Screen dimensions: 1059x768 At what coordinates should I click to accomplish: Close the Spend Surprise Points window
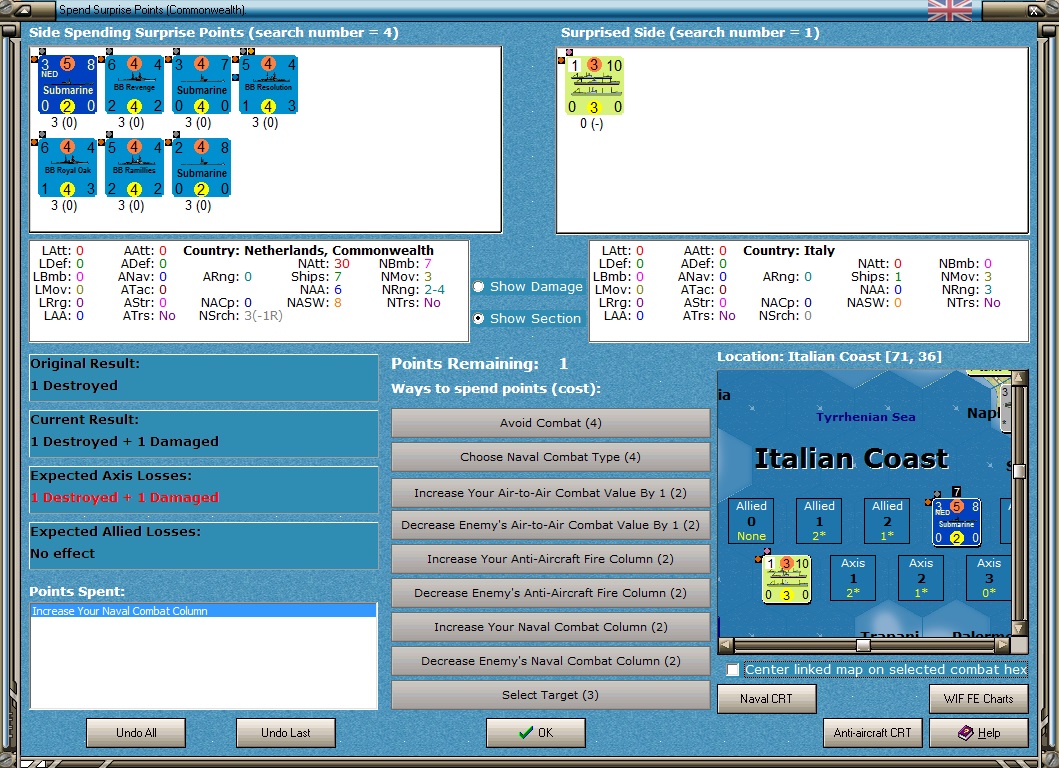[x=1035, y=10]
